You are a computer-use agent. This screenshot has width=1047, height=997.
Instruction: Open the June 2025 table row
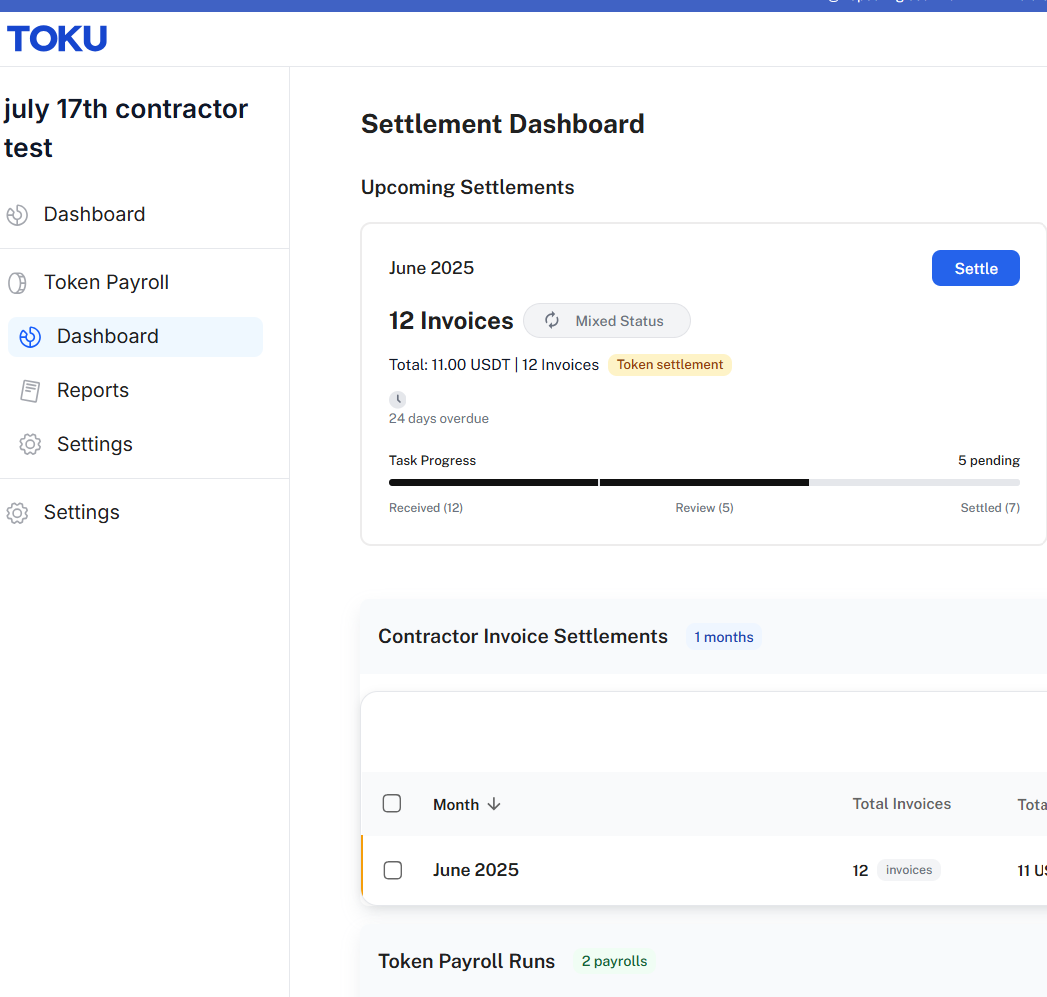(704, 870)
